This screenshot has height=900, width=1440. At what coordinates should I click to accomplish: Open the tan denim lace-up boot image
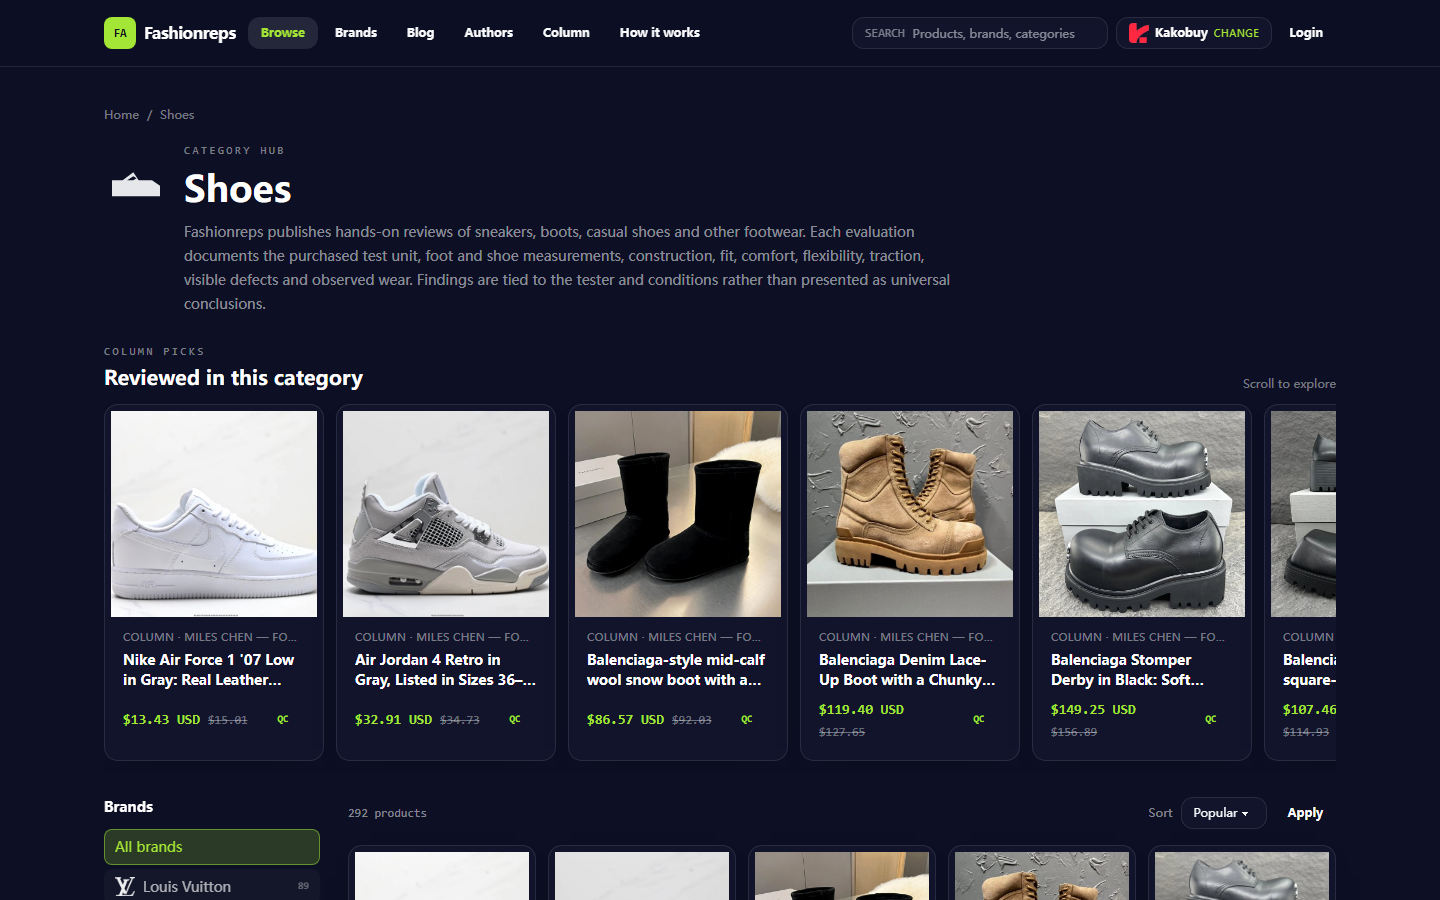(x=910, y=514)
